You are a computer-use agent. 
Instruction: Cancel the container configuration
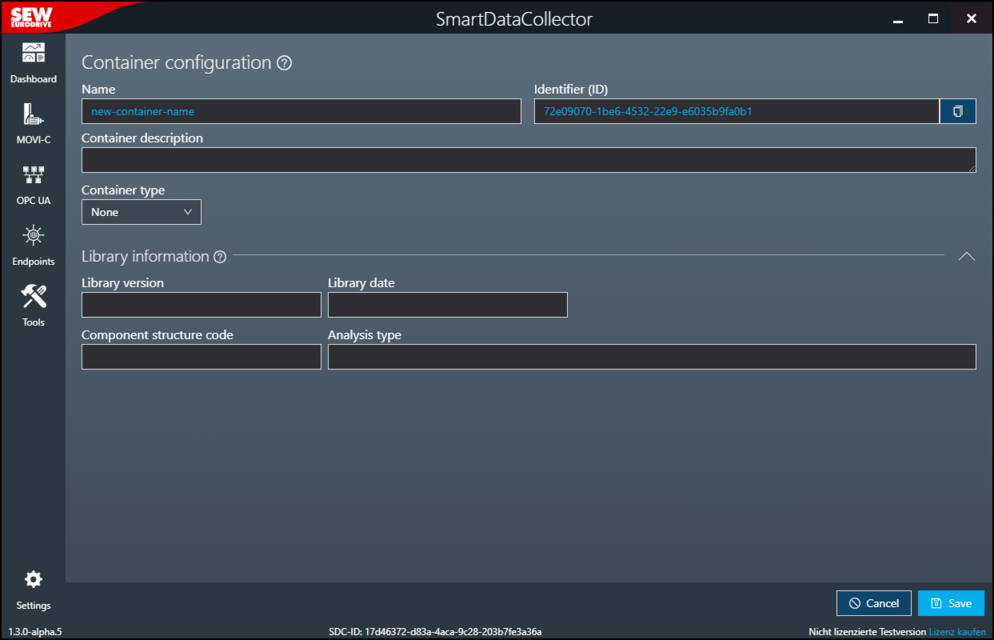tap(873, 603)
